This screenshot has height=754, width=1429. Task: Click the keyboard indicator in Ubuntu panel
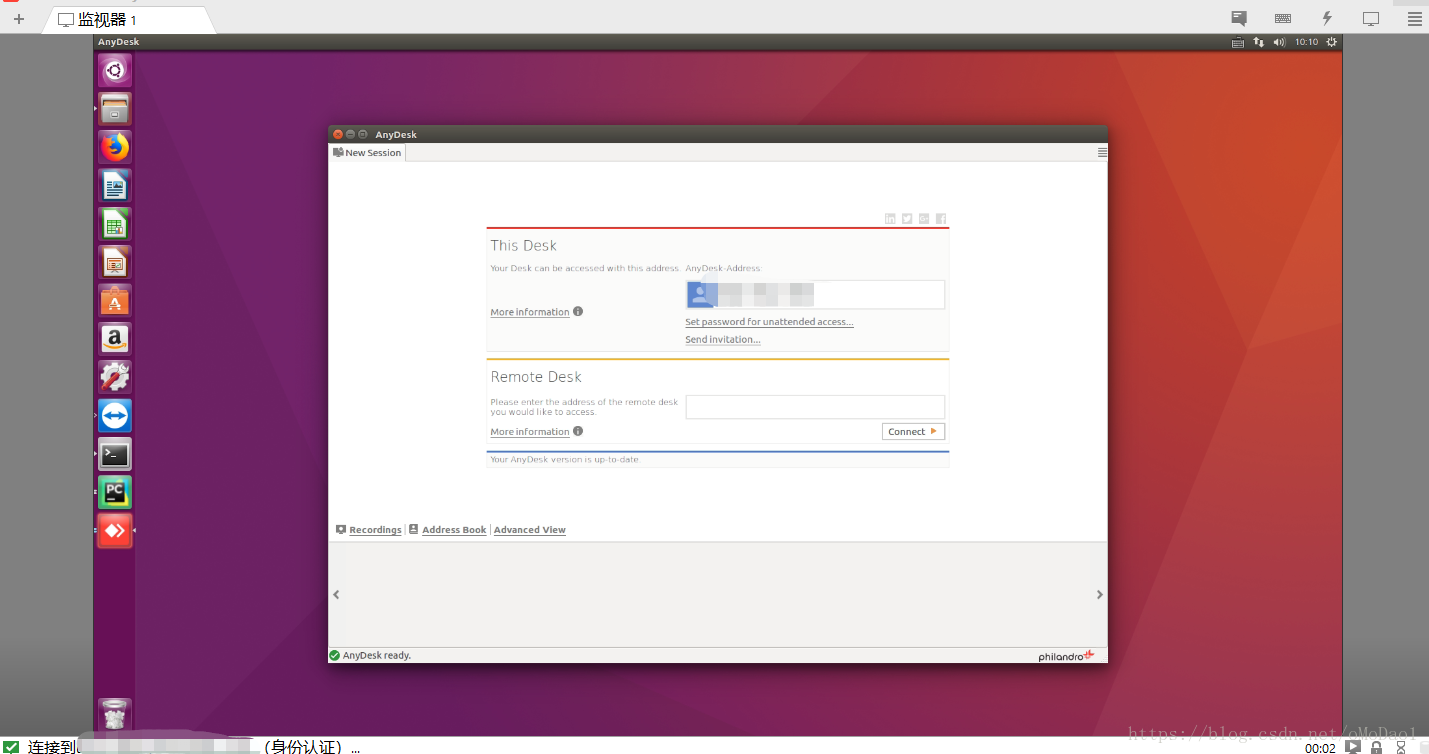point(1238,42)
